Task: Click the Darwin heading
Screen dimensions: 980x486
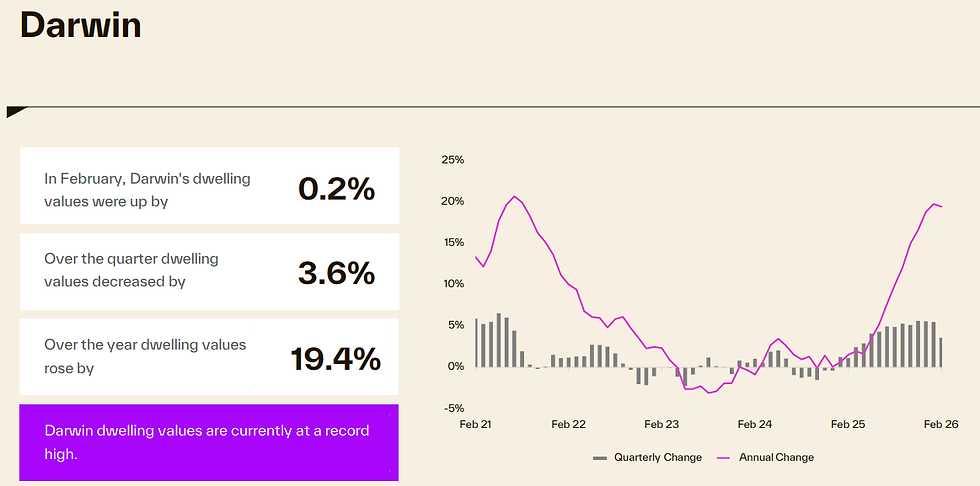Action: click(81, 26)
